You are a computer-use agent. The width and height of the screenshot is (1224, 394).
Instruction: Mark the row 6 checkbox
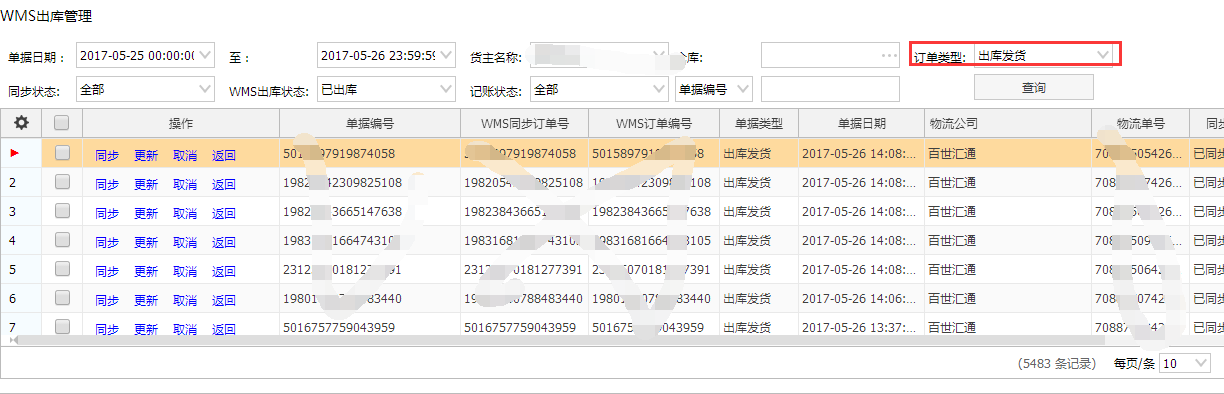tap(62, 298)
